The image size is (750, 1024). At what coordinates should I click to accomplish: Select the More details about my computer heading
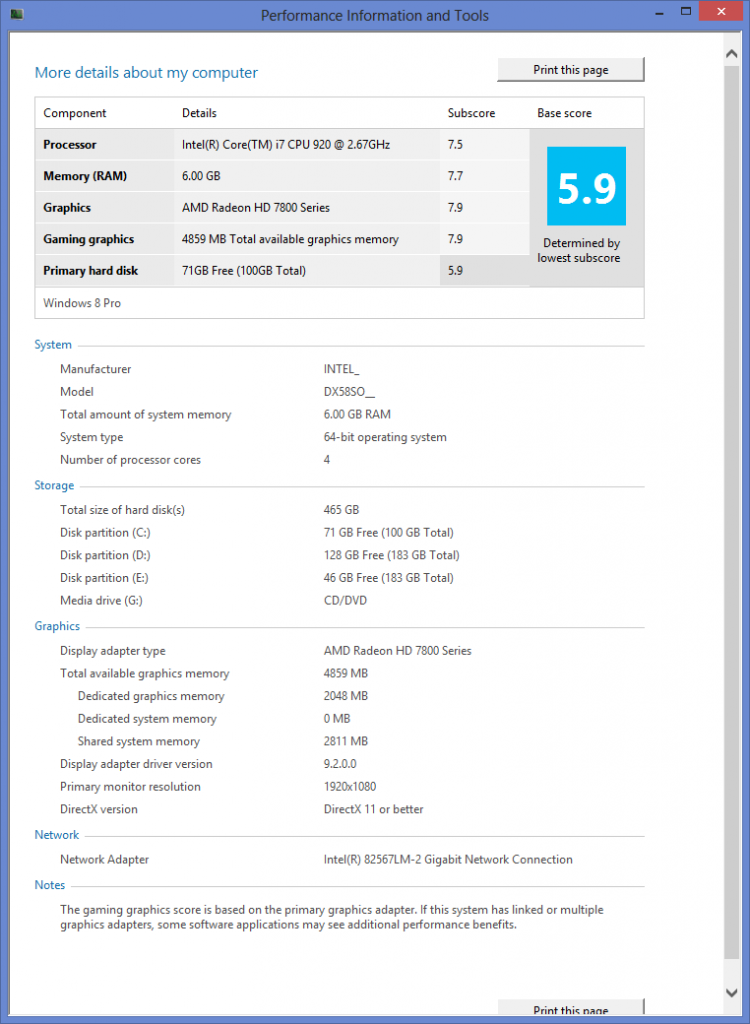point(146,73)
